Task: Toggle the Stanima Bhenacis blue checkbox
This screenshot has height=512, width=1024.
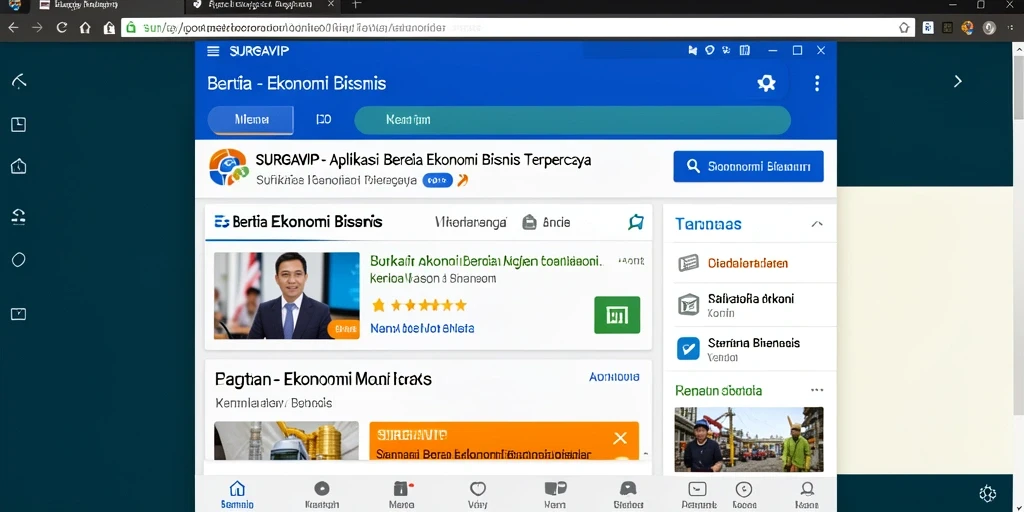Action: [x=688, y=348]
